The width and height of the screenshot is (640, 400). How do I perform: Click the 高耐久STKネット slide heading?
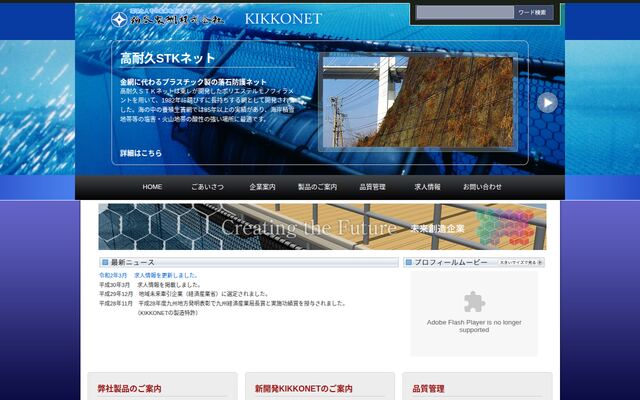tap(167, 58)
